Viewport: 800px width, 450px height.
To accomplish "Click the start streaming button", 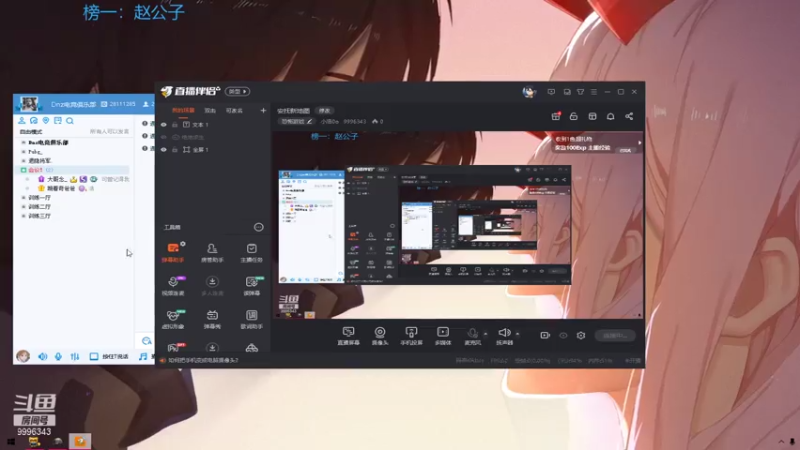I will point(615,336).
